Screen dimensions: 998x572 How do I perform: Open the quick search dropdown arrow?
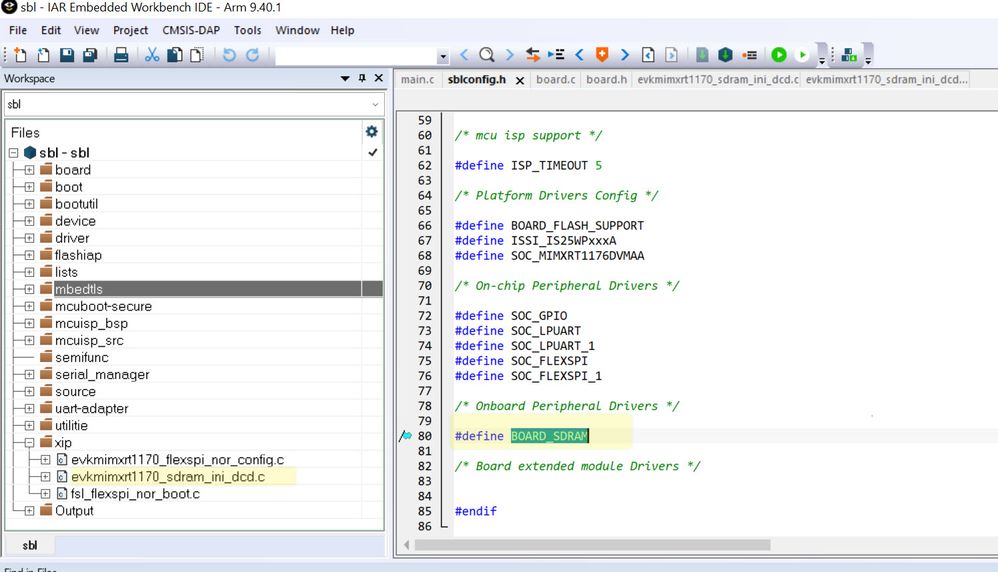tap(443, 57)
